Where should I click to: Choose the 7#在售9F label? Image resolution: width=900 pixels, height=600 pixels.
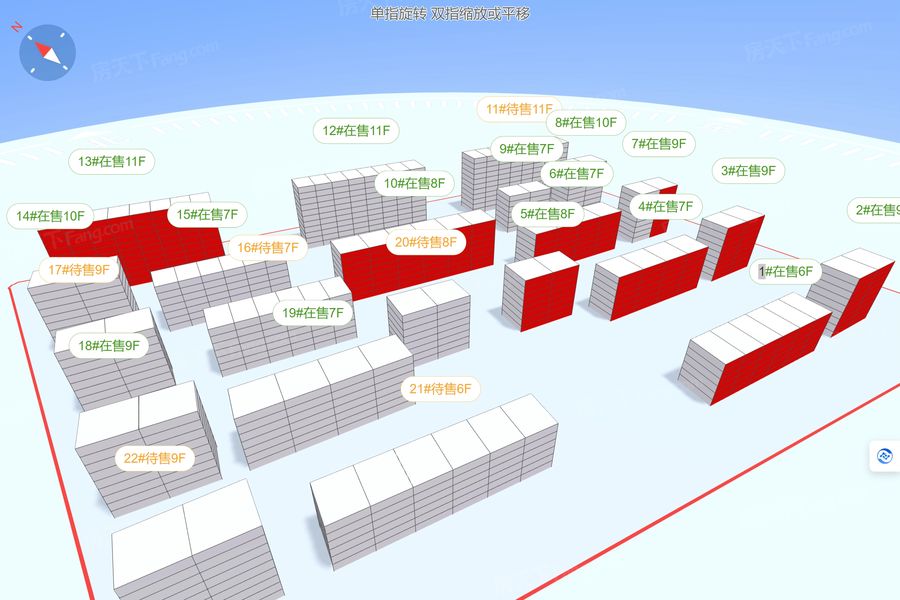click(x=659, y=143)
